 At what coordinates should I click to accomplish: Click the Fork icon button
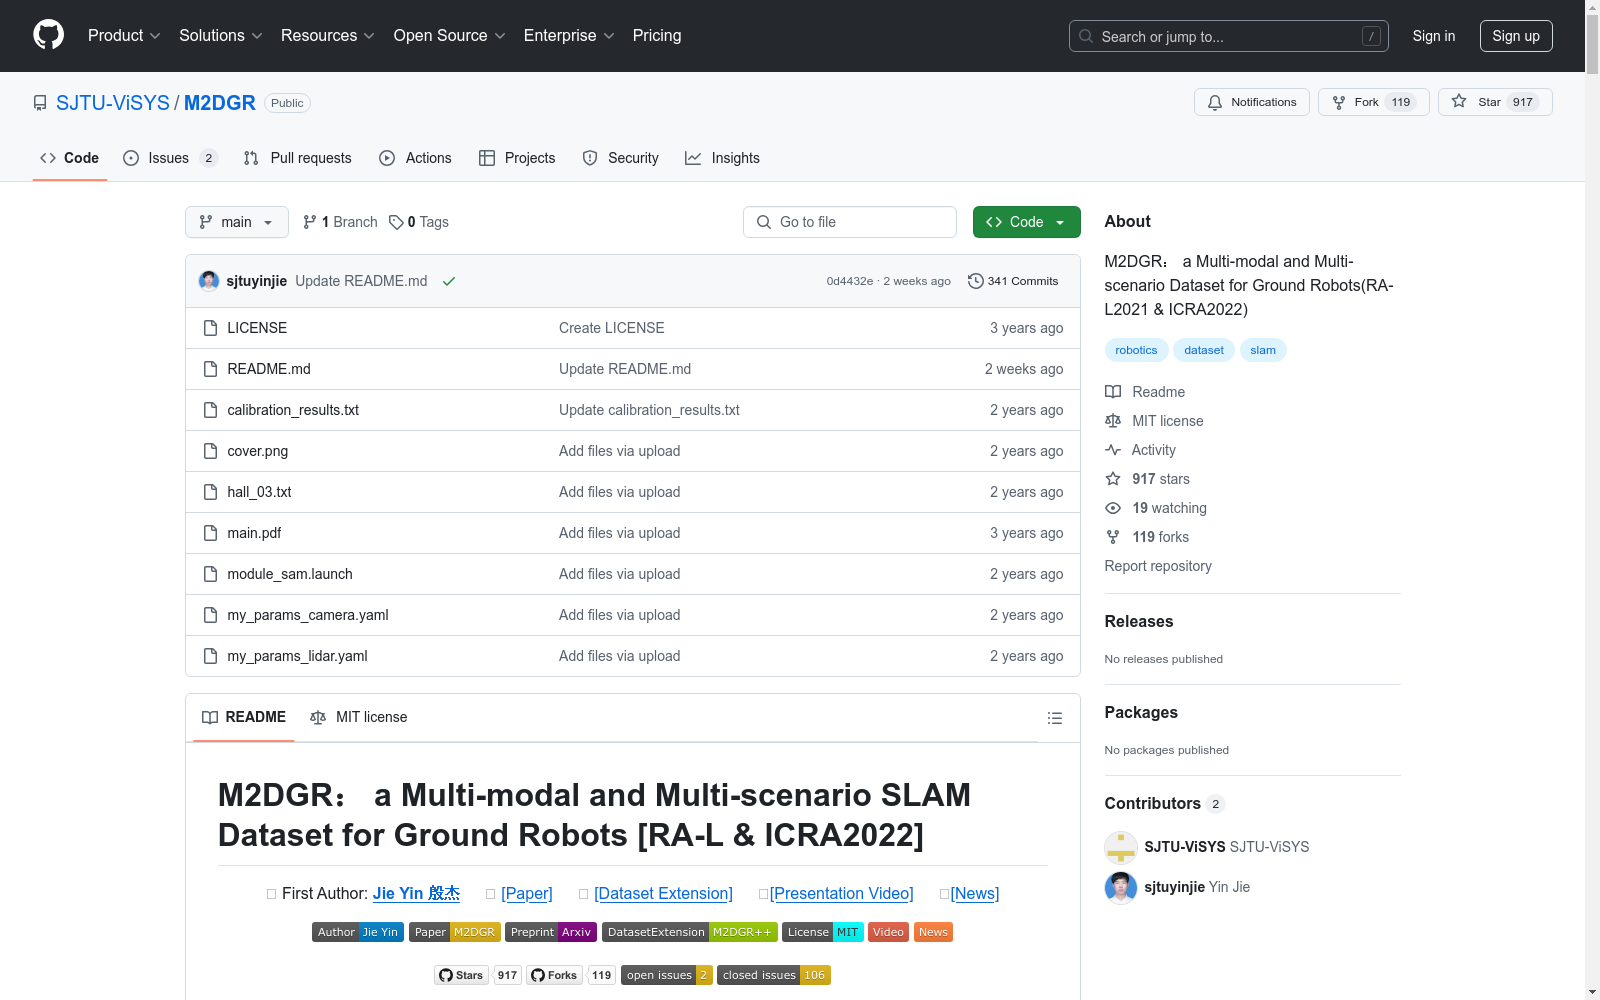click(1339, 103)
